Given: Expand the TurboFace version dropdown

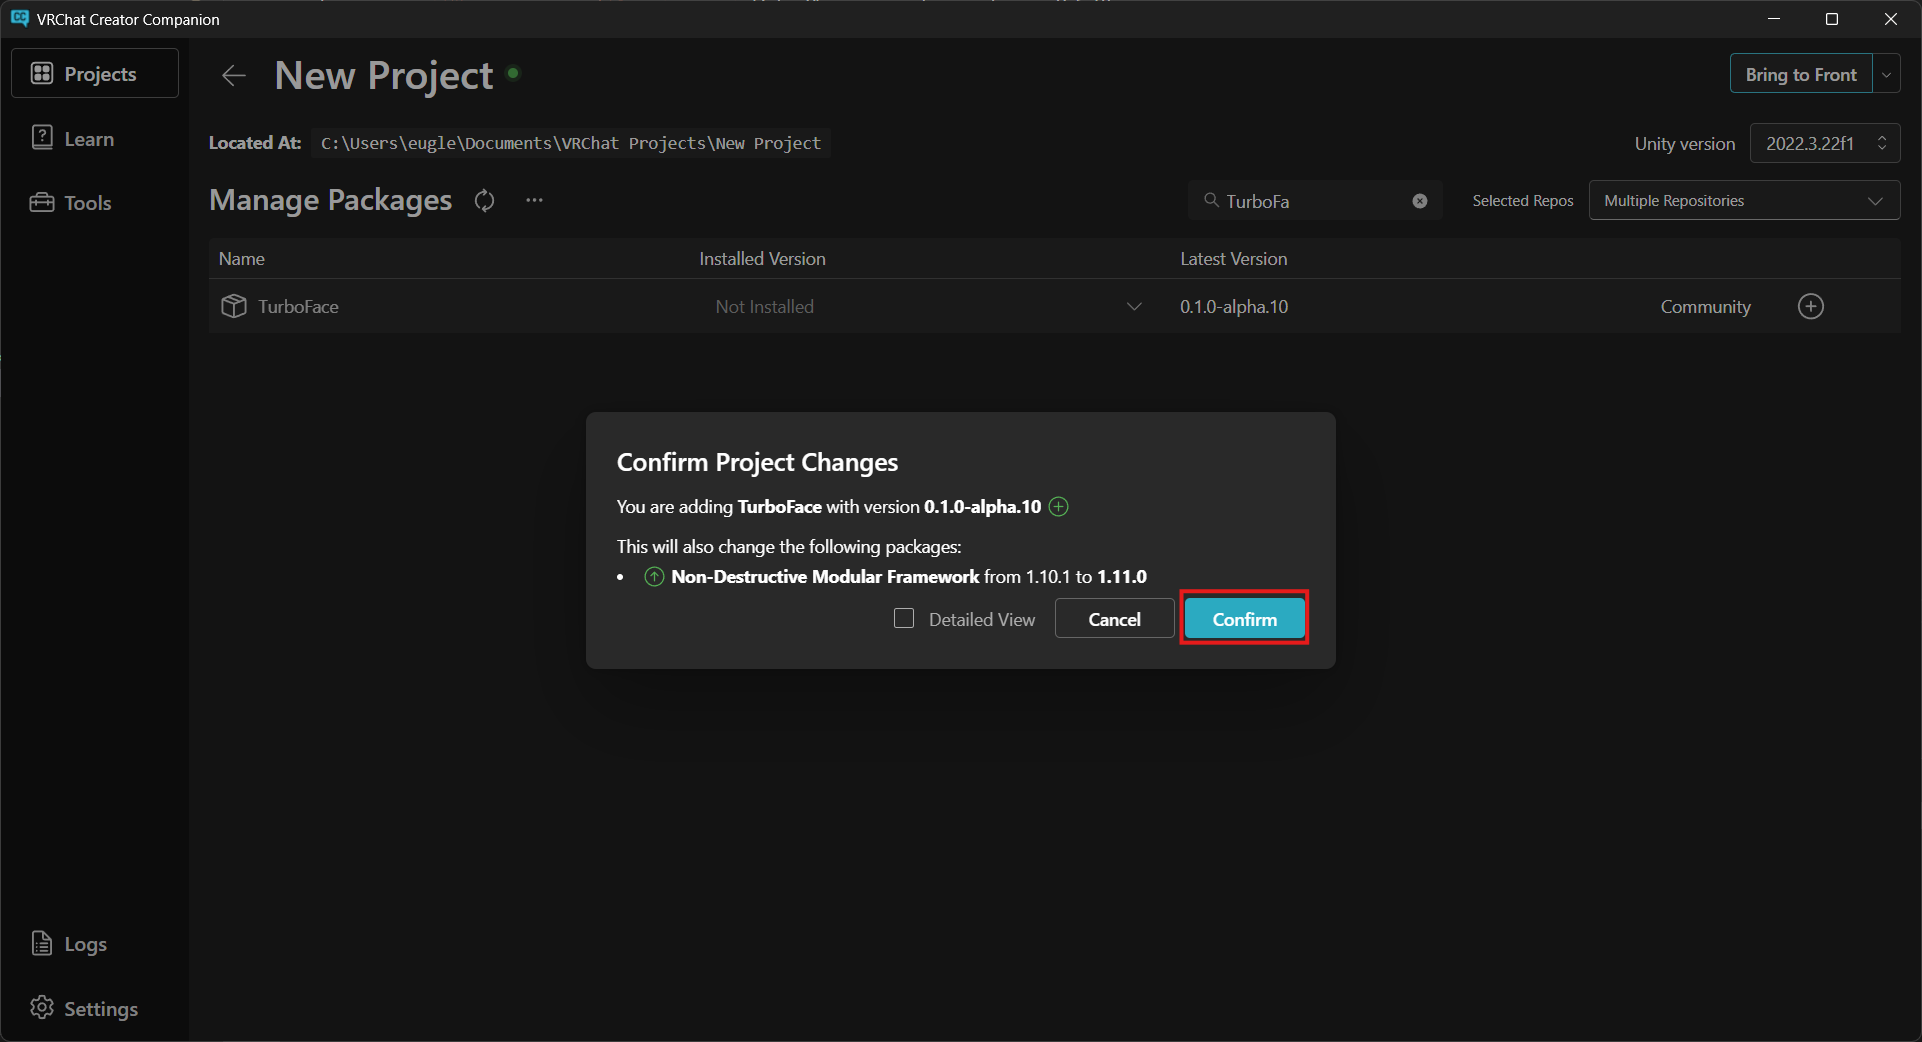Looking at the screenshot, I should [x=1134, y=306].
